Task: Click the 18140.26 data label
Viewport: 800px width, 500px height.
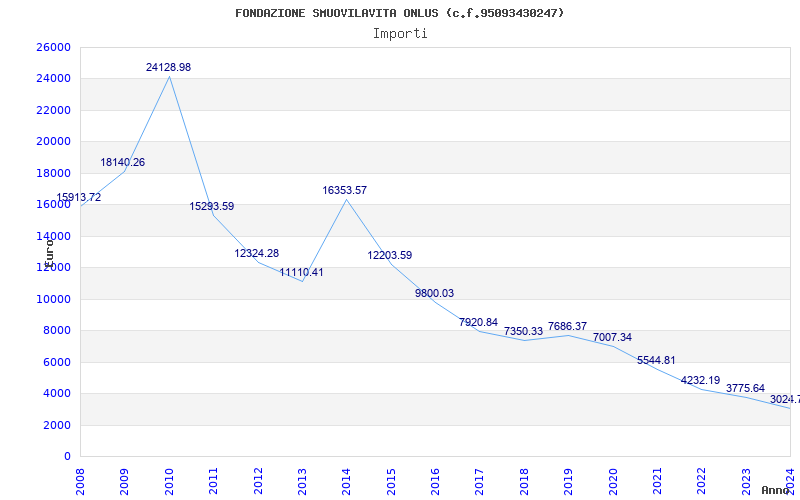Action: coord(122,162)
